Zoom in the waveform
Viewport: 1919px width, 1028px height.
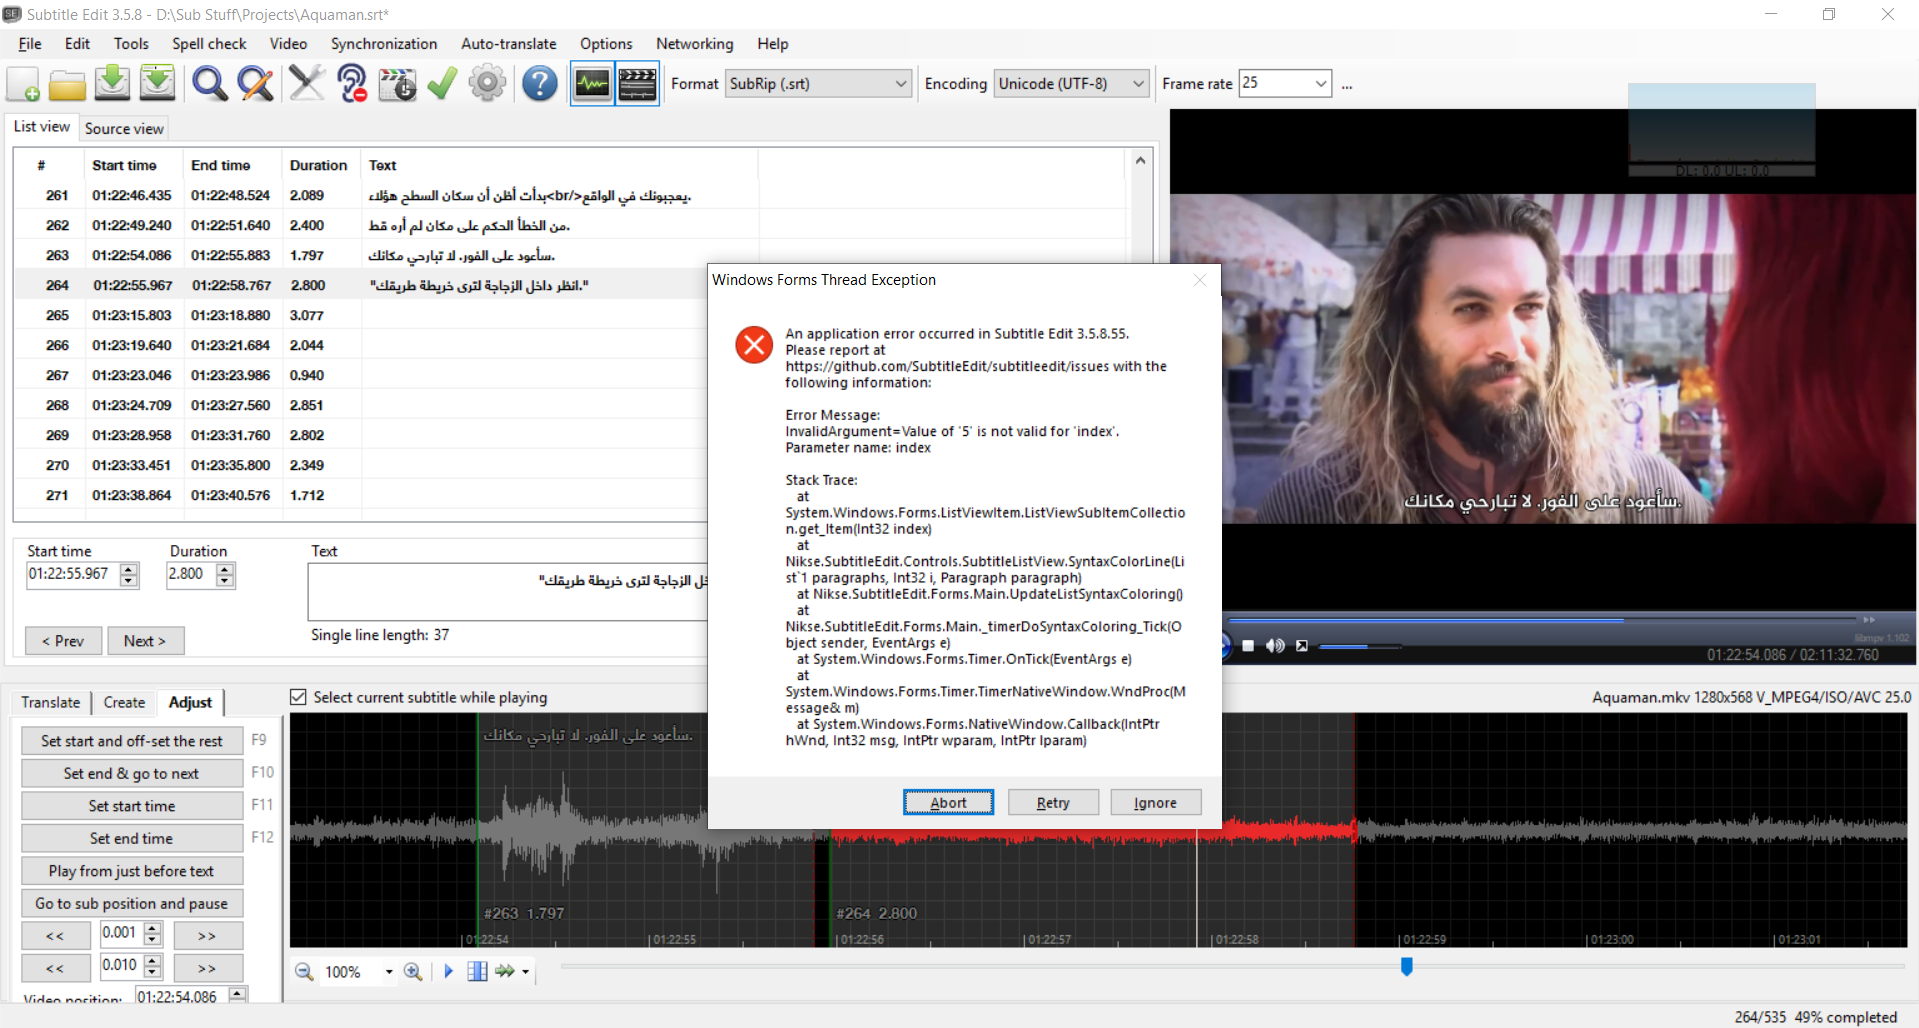pyautogui.click(x=413, y=971)
